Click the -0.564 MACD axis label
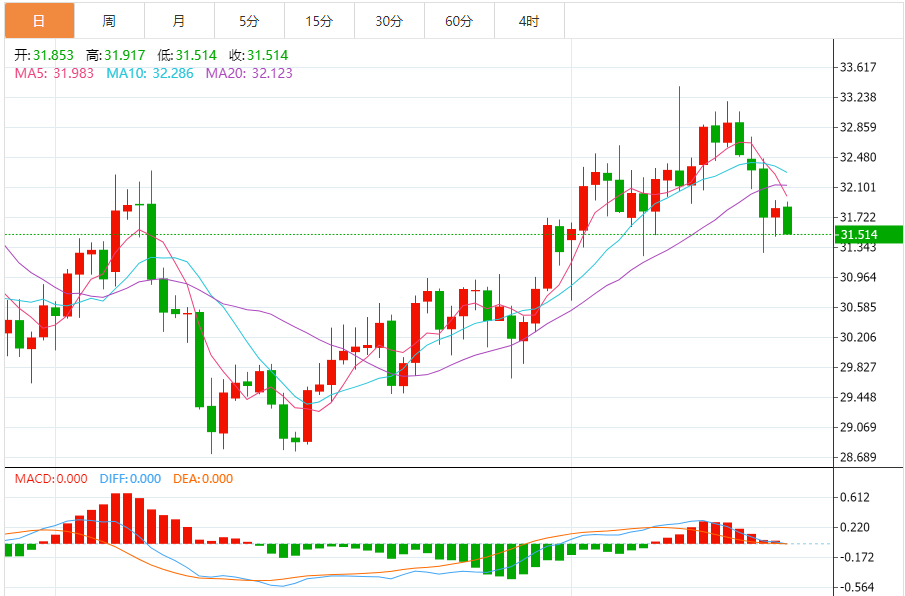Image resolution: width=905 pixels, height=596 pixels. pos(856,587)
